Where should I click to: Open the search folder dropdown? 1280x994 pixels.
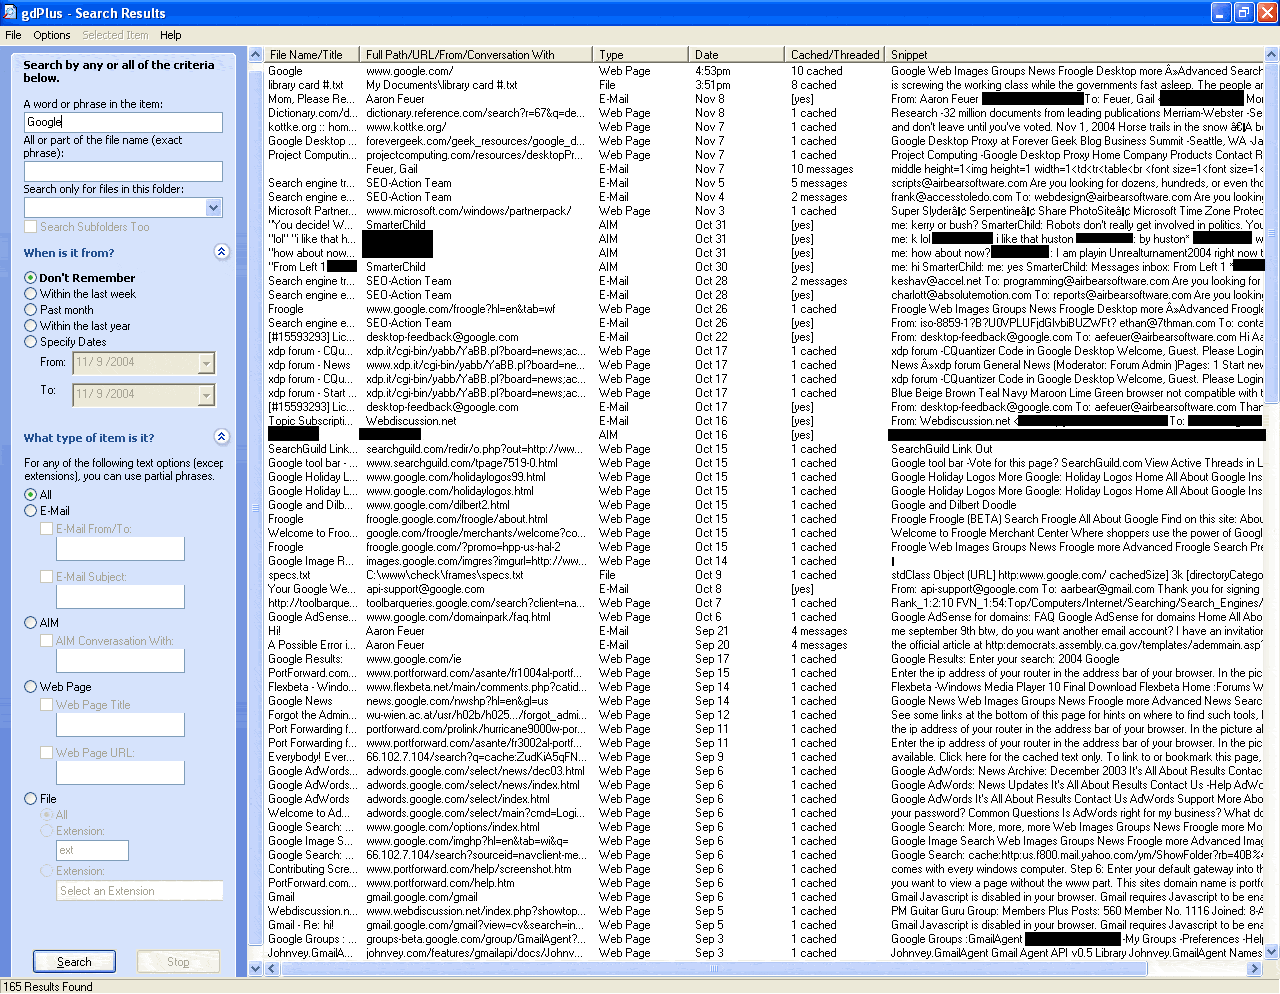(x=213, y=208)
